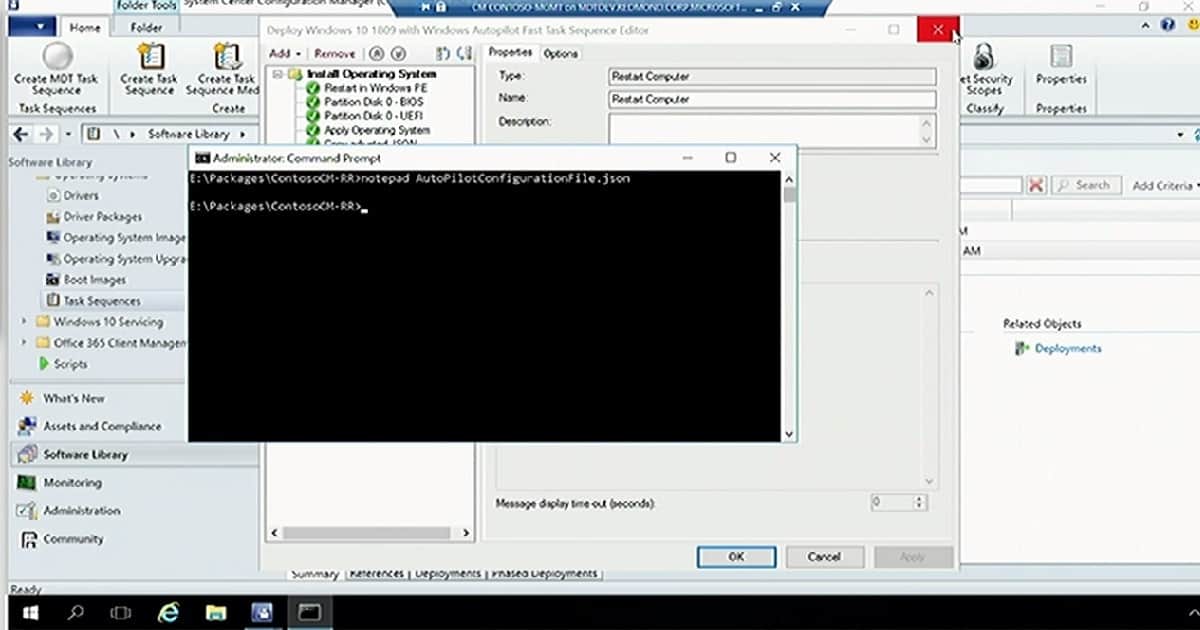Launch Internet Explorer from taskbar
1200x630 pixels.
point(169,610)
